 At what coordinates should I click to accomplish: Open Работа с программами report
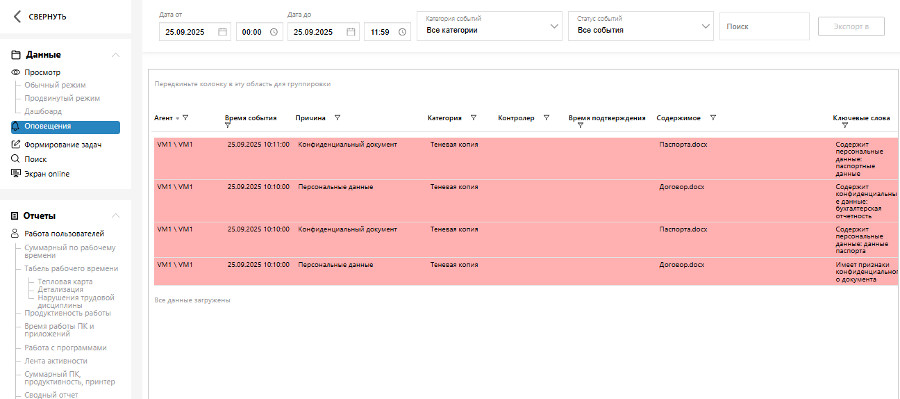tap(65, 348)
